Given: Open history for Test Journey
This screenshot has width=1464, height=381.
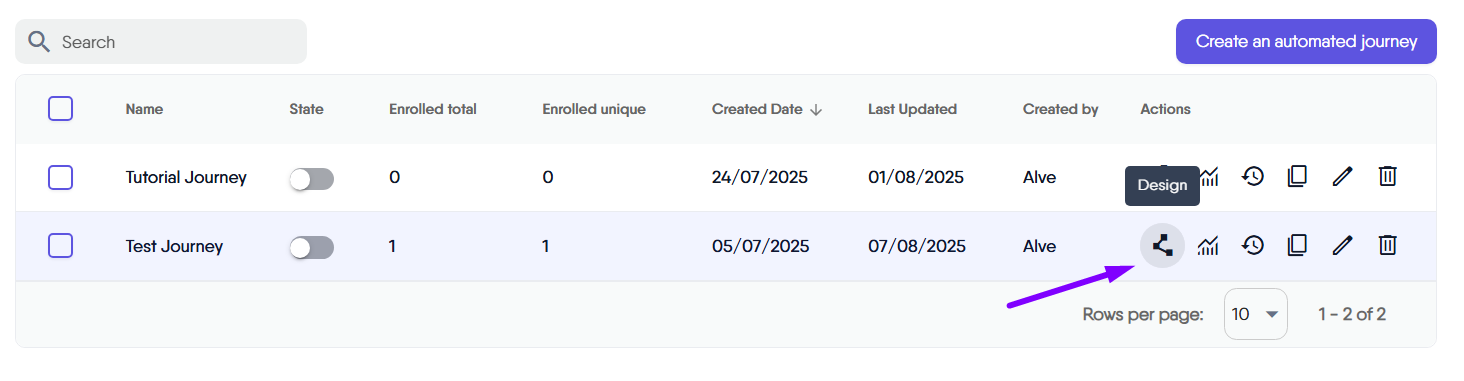Looking at the screenshot, I should 1253,245.
